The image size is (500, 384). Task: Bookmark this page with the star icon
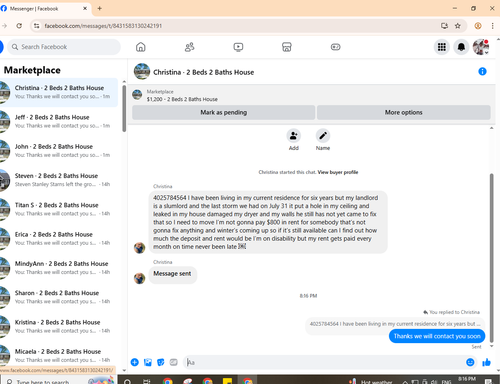coord(458,26)
